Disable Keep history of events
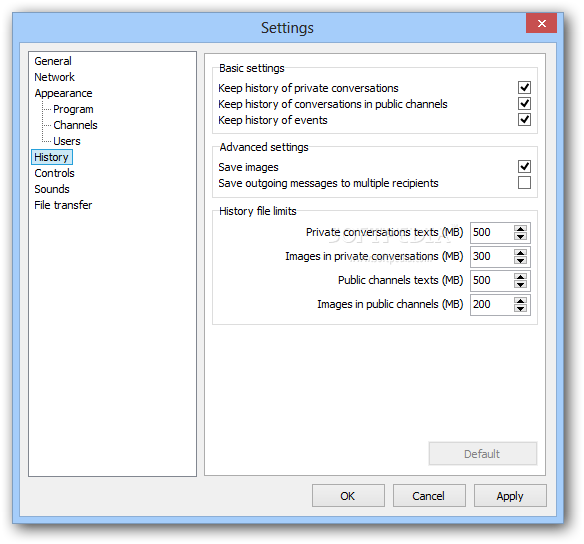The image size is (584, 544). pos(524,120)
